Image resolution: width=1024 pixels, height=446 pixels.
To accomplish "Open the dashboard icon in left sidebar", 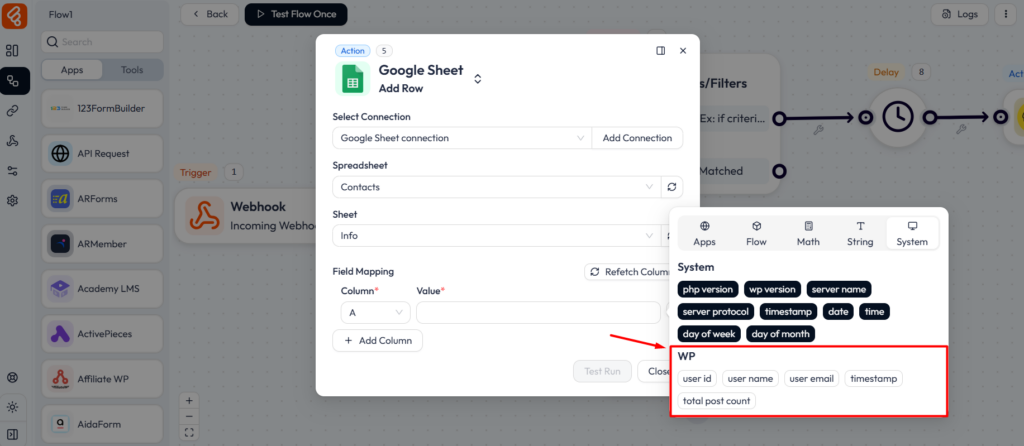I will [12, 51].
